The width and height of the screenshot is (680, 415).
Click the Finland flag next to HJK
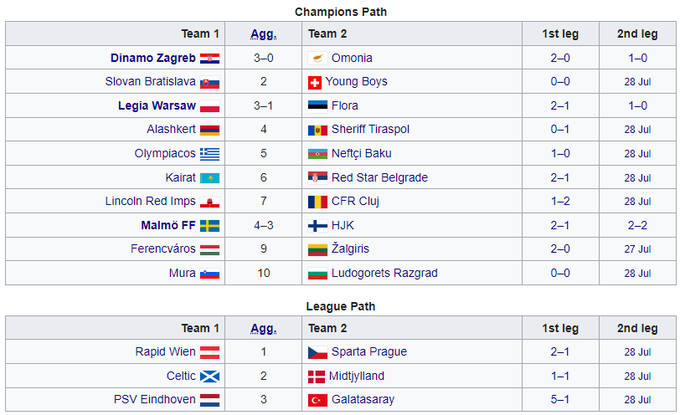[x=316, y=226]
